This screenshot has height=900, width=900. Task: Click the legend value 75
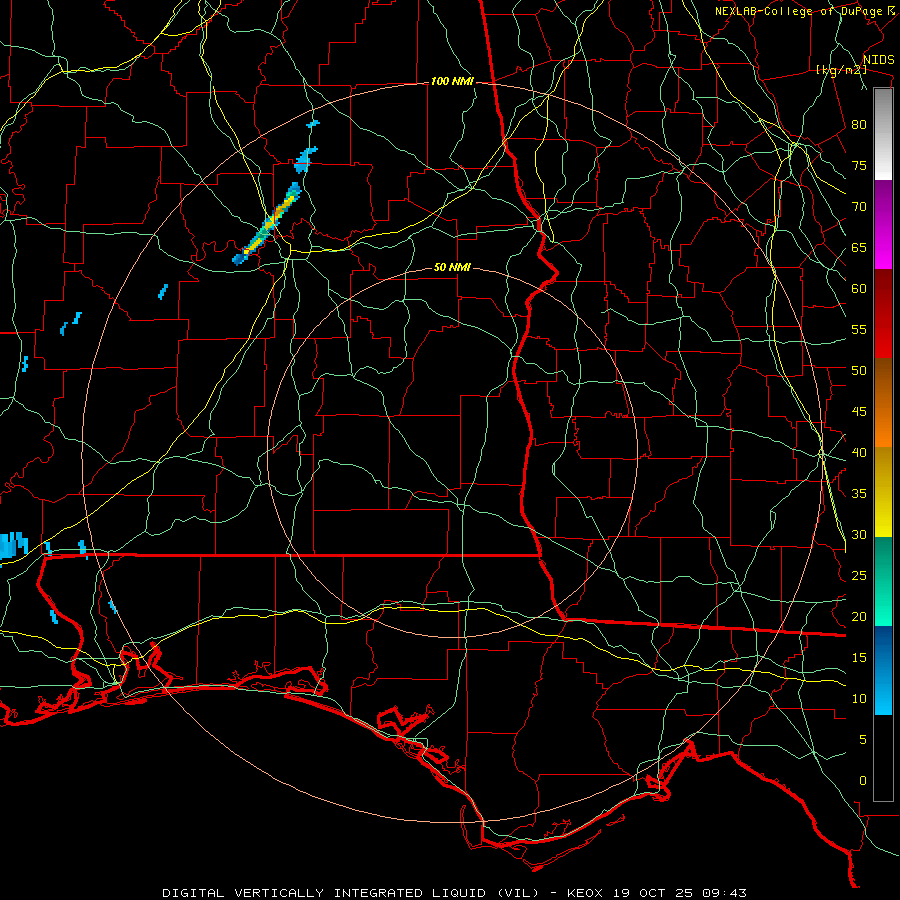(x=859, y=166)
